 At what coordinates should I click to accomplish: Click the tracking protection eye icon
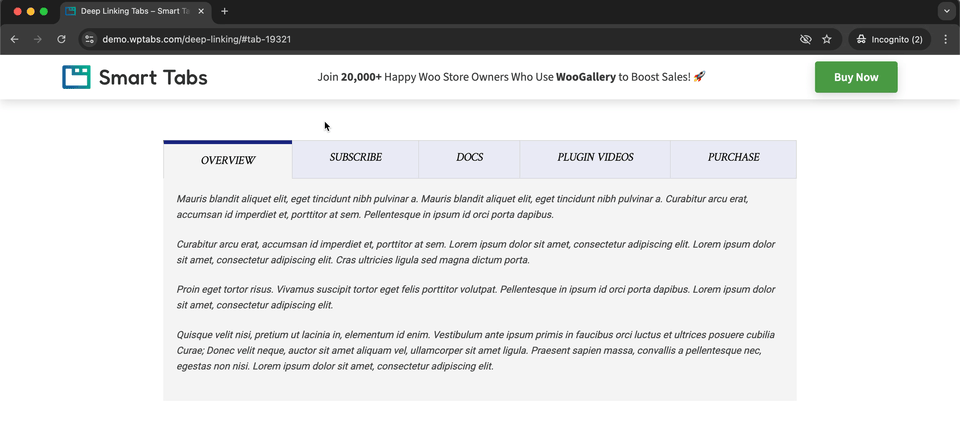pyautogui.click(x=806, y=39)
